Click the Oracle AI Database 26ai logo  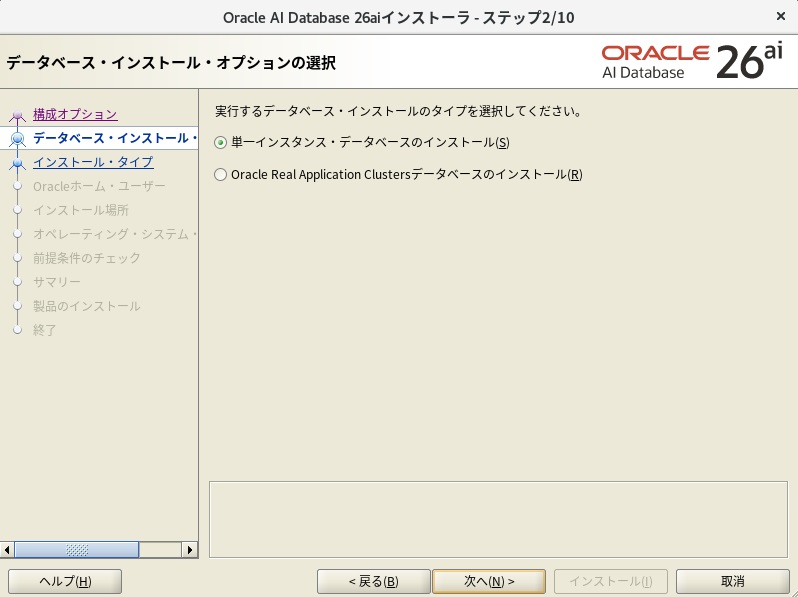click(x=692, y=62)
